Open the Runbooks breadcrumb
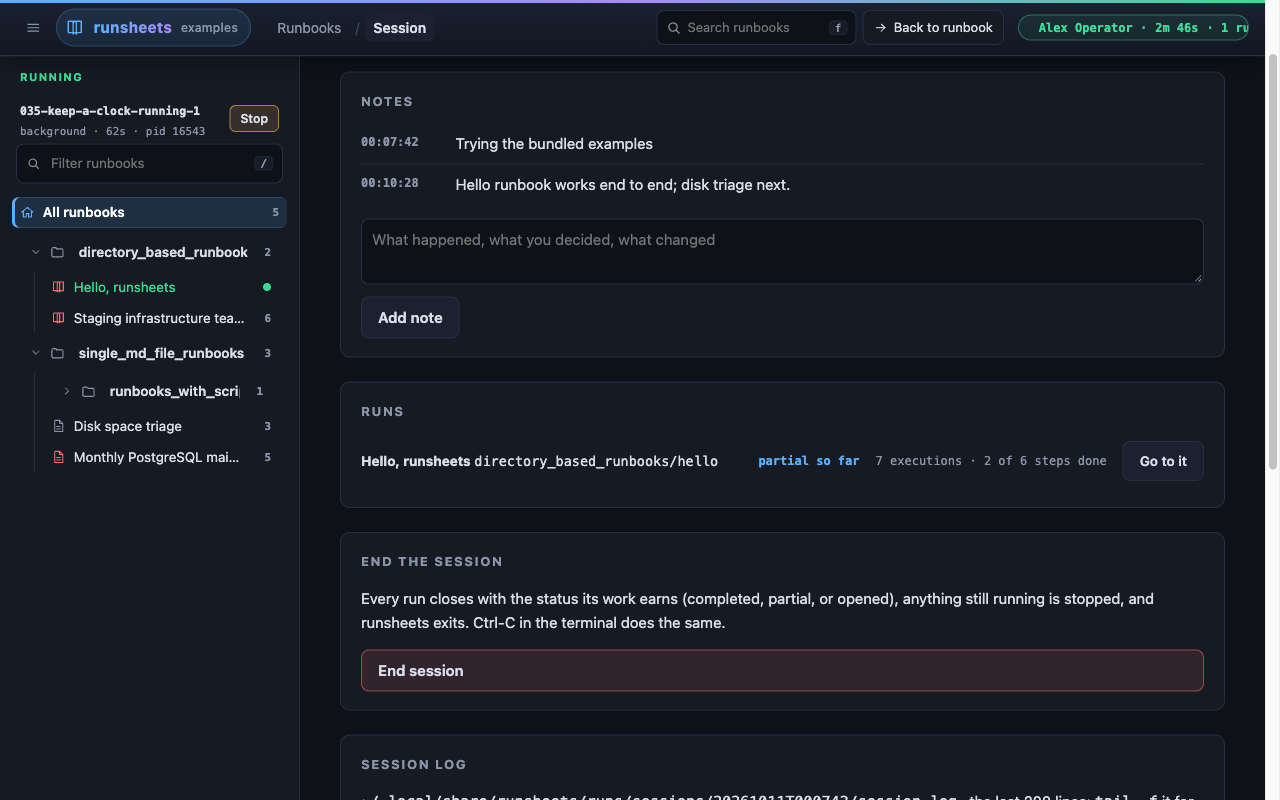The image size is (1280, 800). (x=309, y=28)
